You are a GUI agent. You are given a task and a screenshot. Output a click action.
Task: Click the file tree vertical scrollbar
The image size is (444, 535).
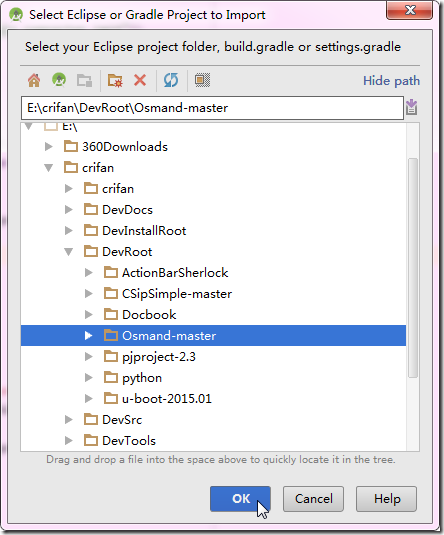coord(413,268)
